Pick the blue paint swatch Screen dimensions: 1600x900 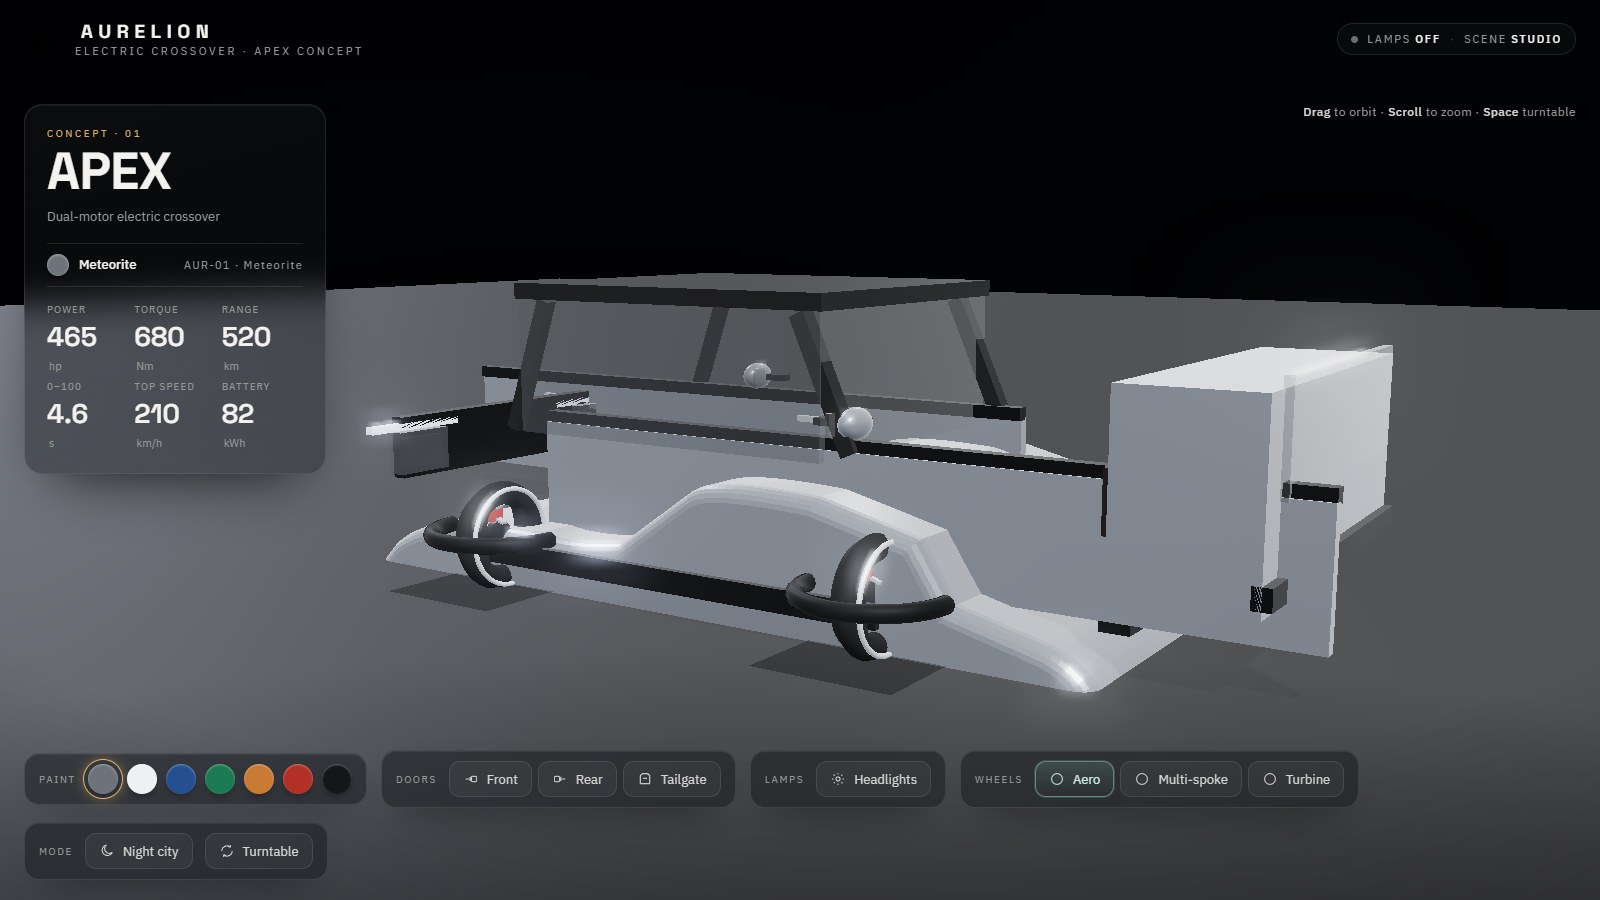click(x=181, y=779)
